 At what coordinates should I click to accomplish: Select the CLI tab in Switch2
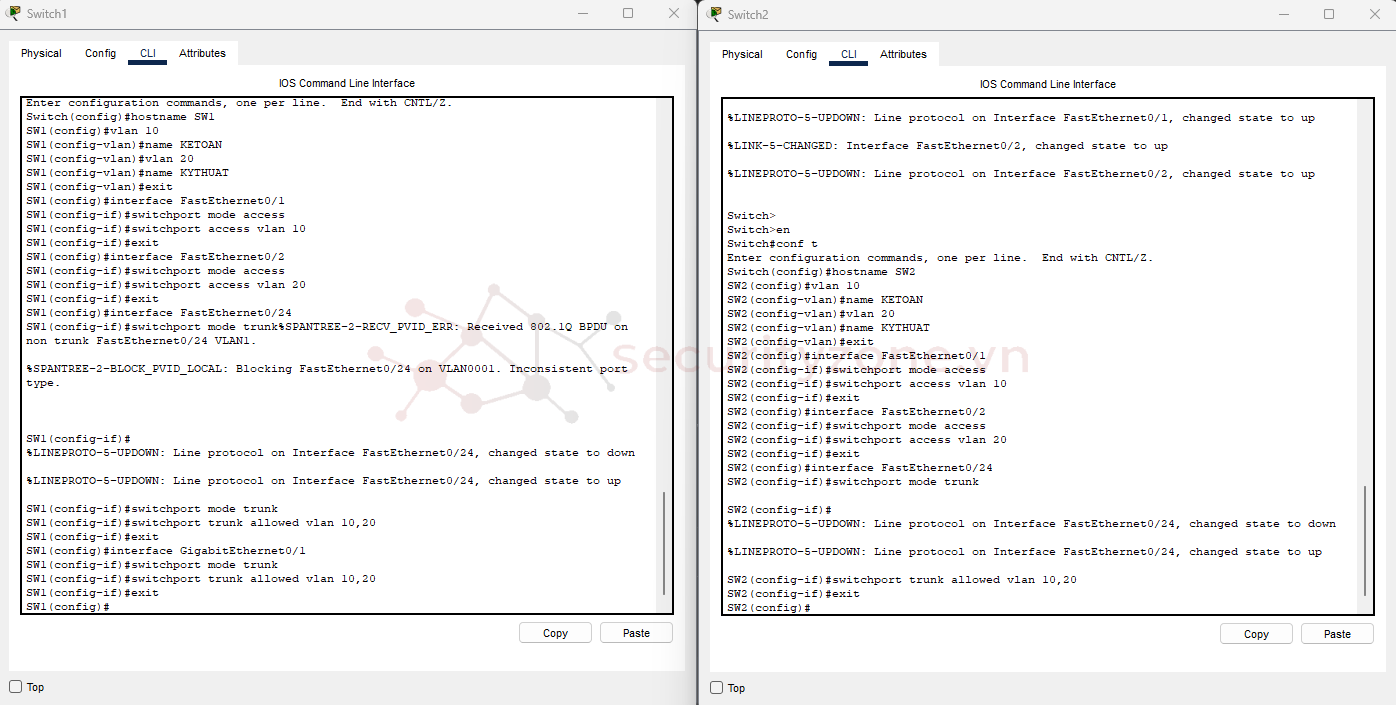point(849,54)
